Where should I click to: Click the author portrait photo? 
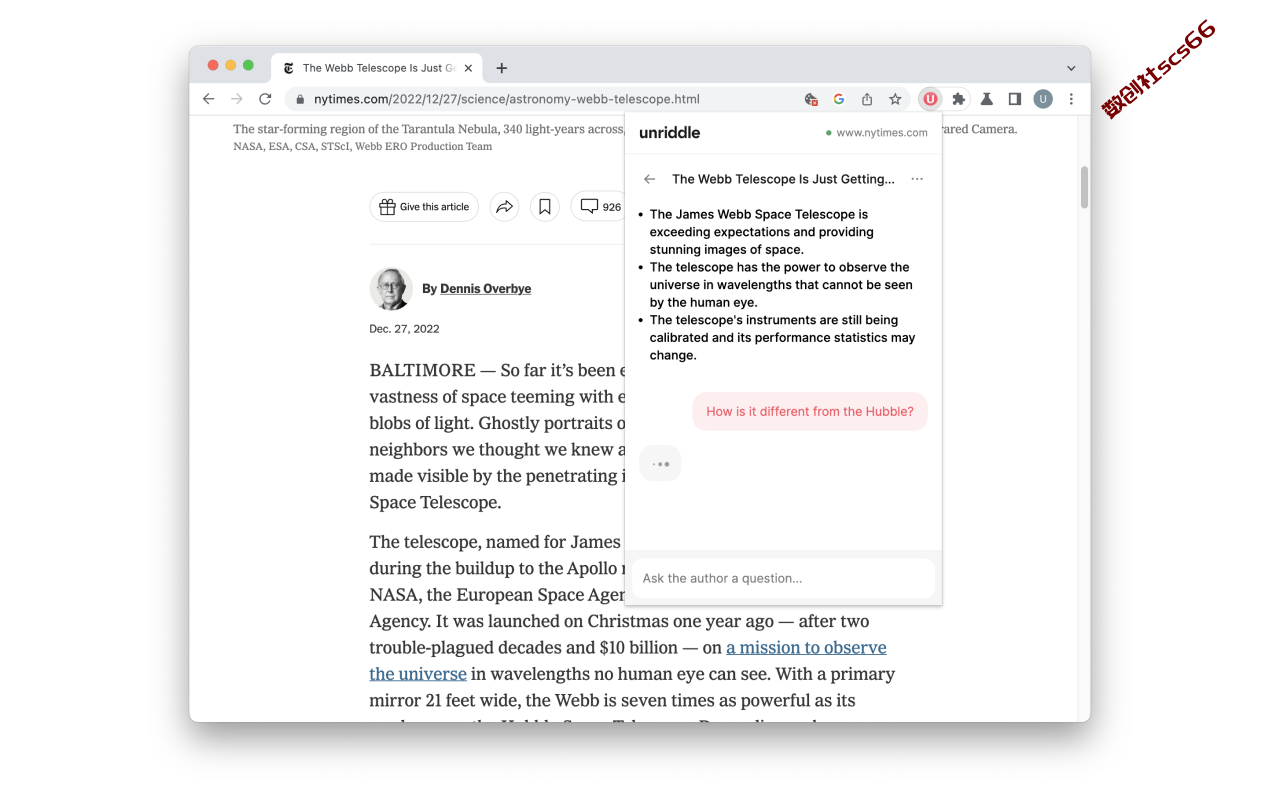point(390,289)
